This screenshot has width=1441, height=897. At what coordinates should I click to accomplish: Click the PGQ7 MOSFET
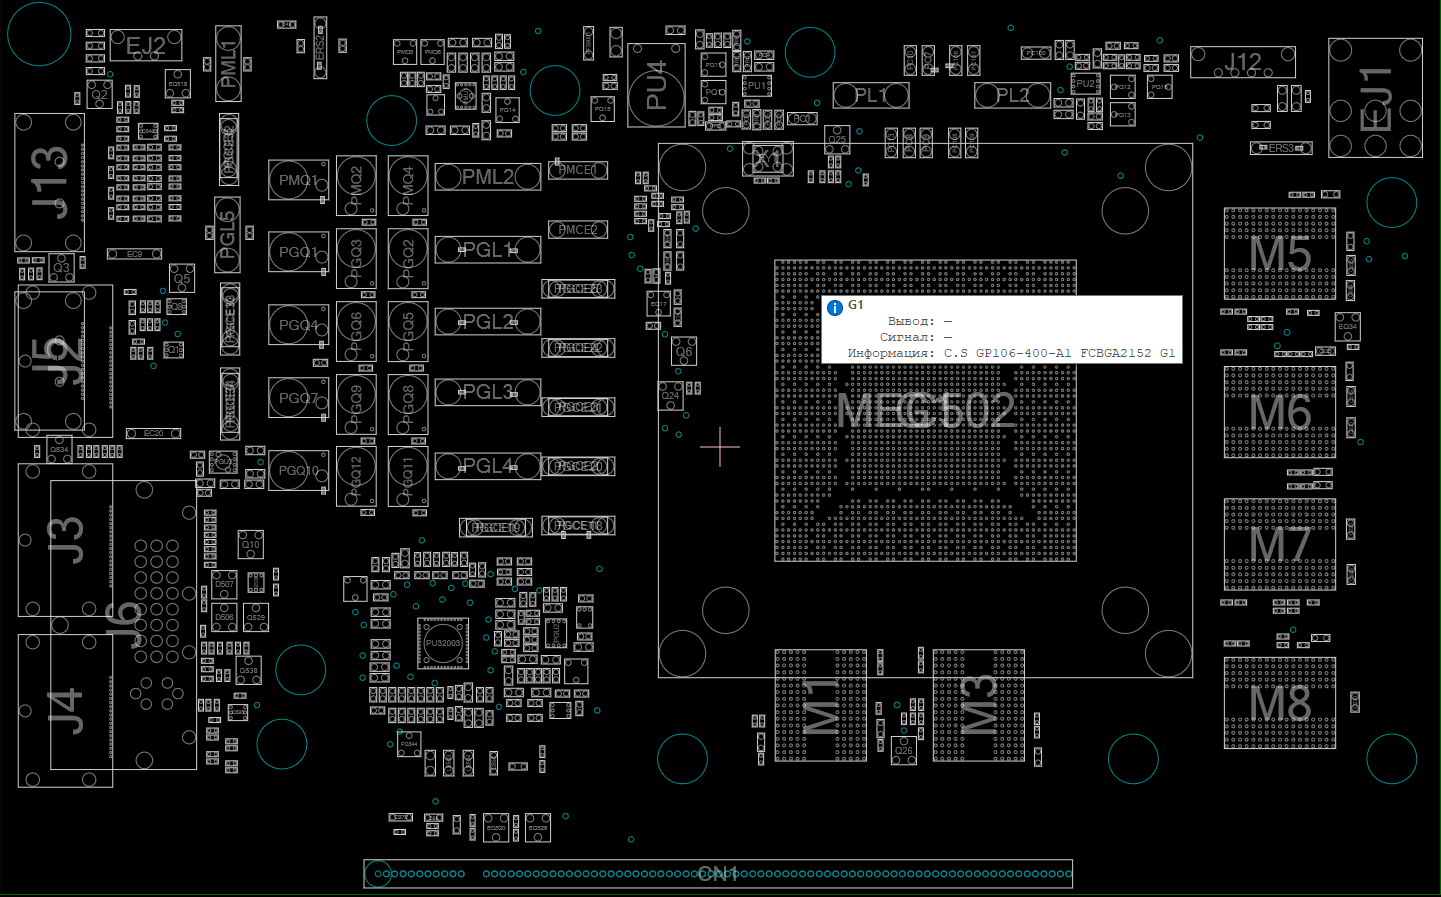pyautogui.click(x=298, y=398)
